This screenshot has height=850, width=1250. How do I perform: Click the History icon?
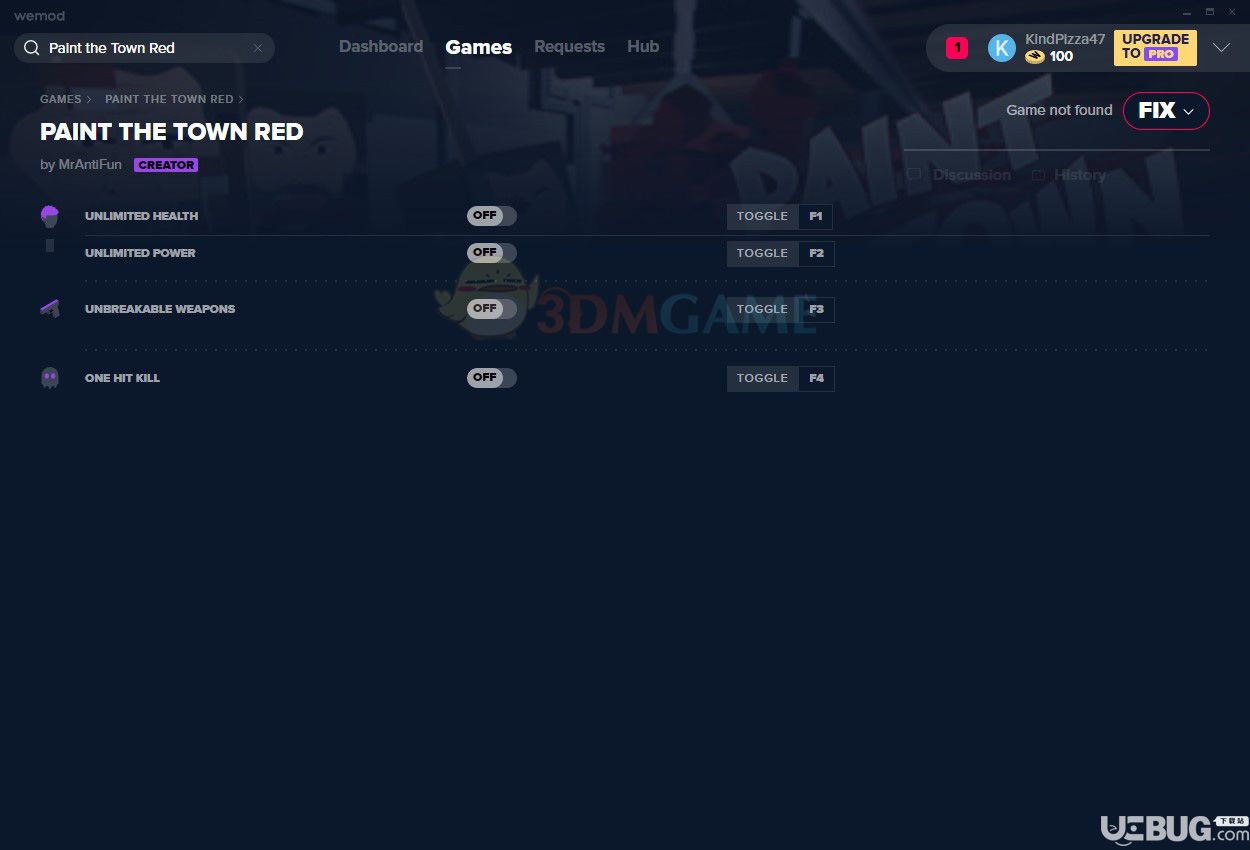click(x=1038, y=175)
